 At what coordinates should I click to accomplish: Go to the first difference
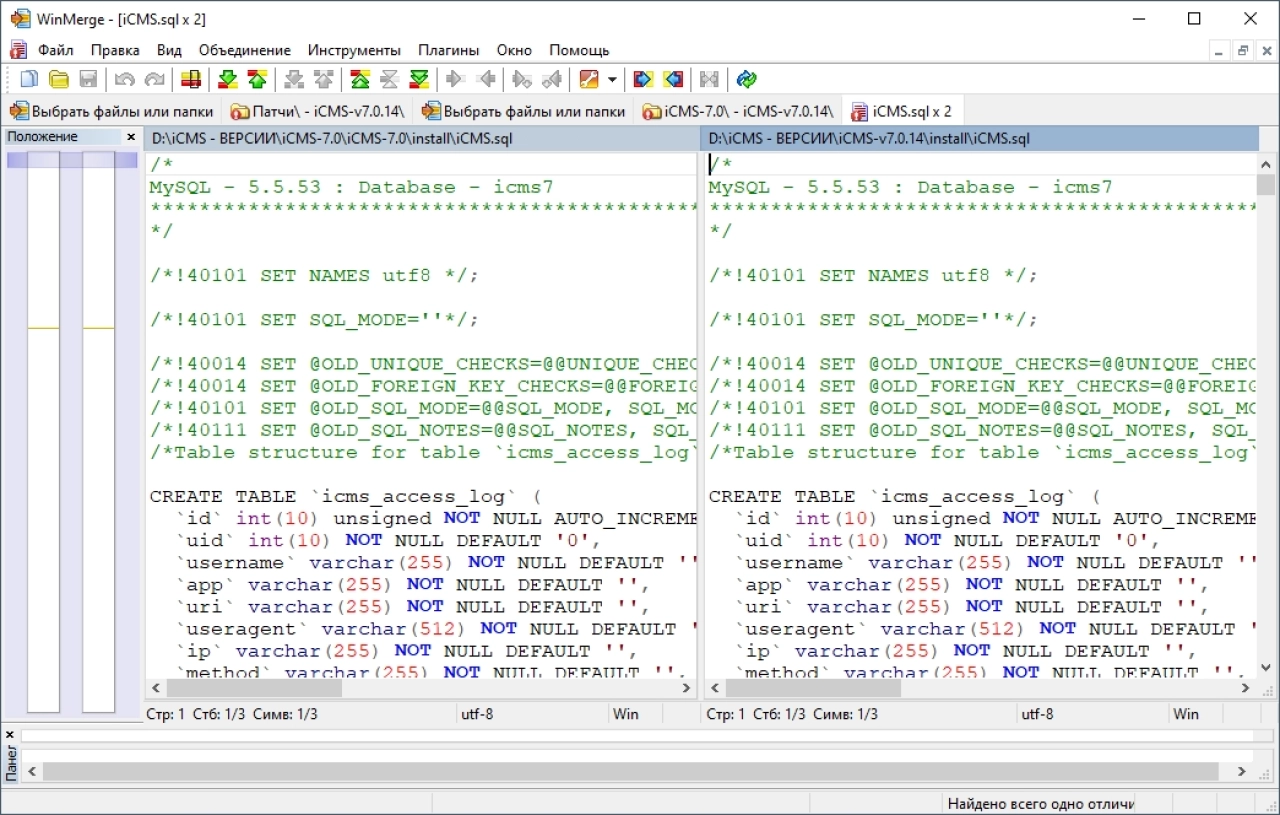[x=360, y=79]
